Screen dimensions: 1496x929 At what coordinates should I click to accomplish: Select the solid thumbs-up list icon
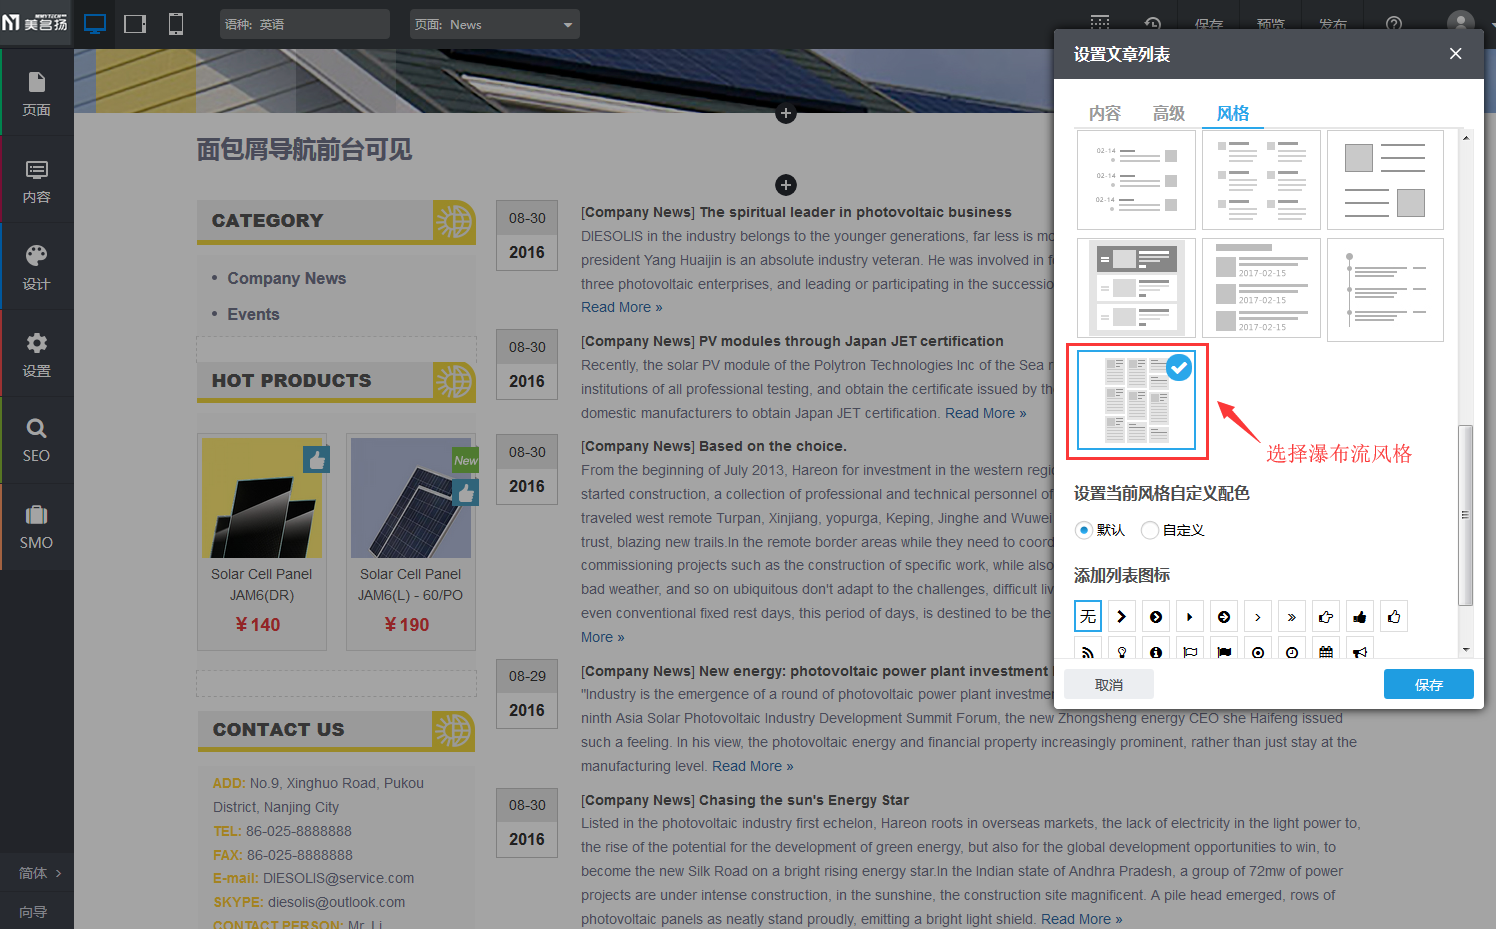click(1359, 617)
